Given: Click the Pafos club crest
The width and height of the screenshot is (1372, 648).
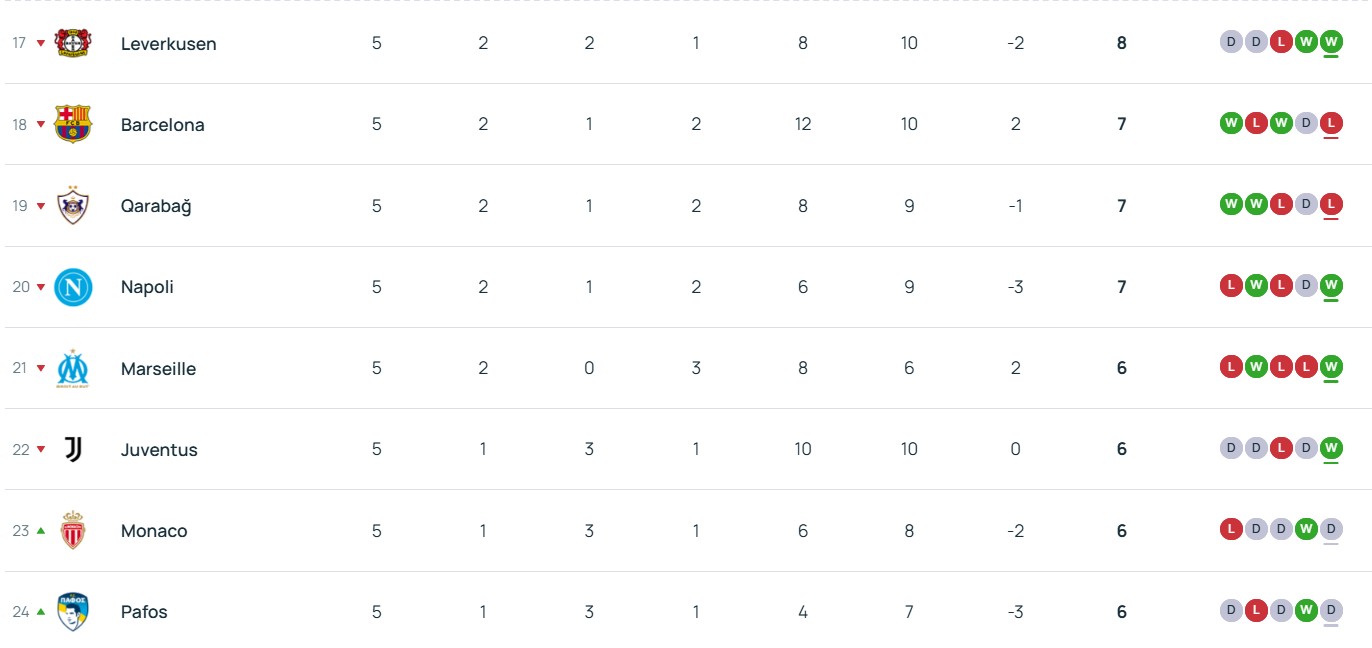Looking at the screenshot, I should pos(73,612).
